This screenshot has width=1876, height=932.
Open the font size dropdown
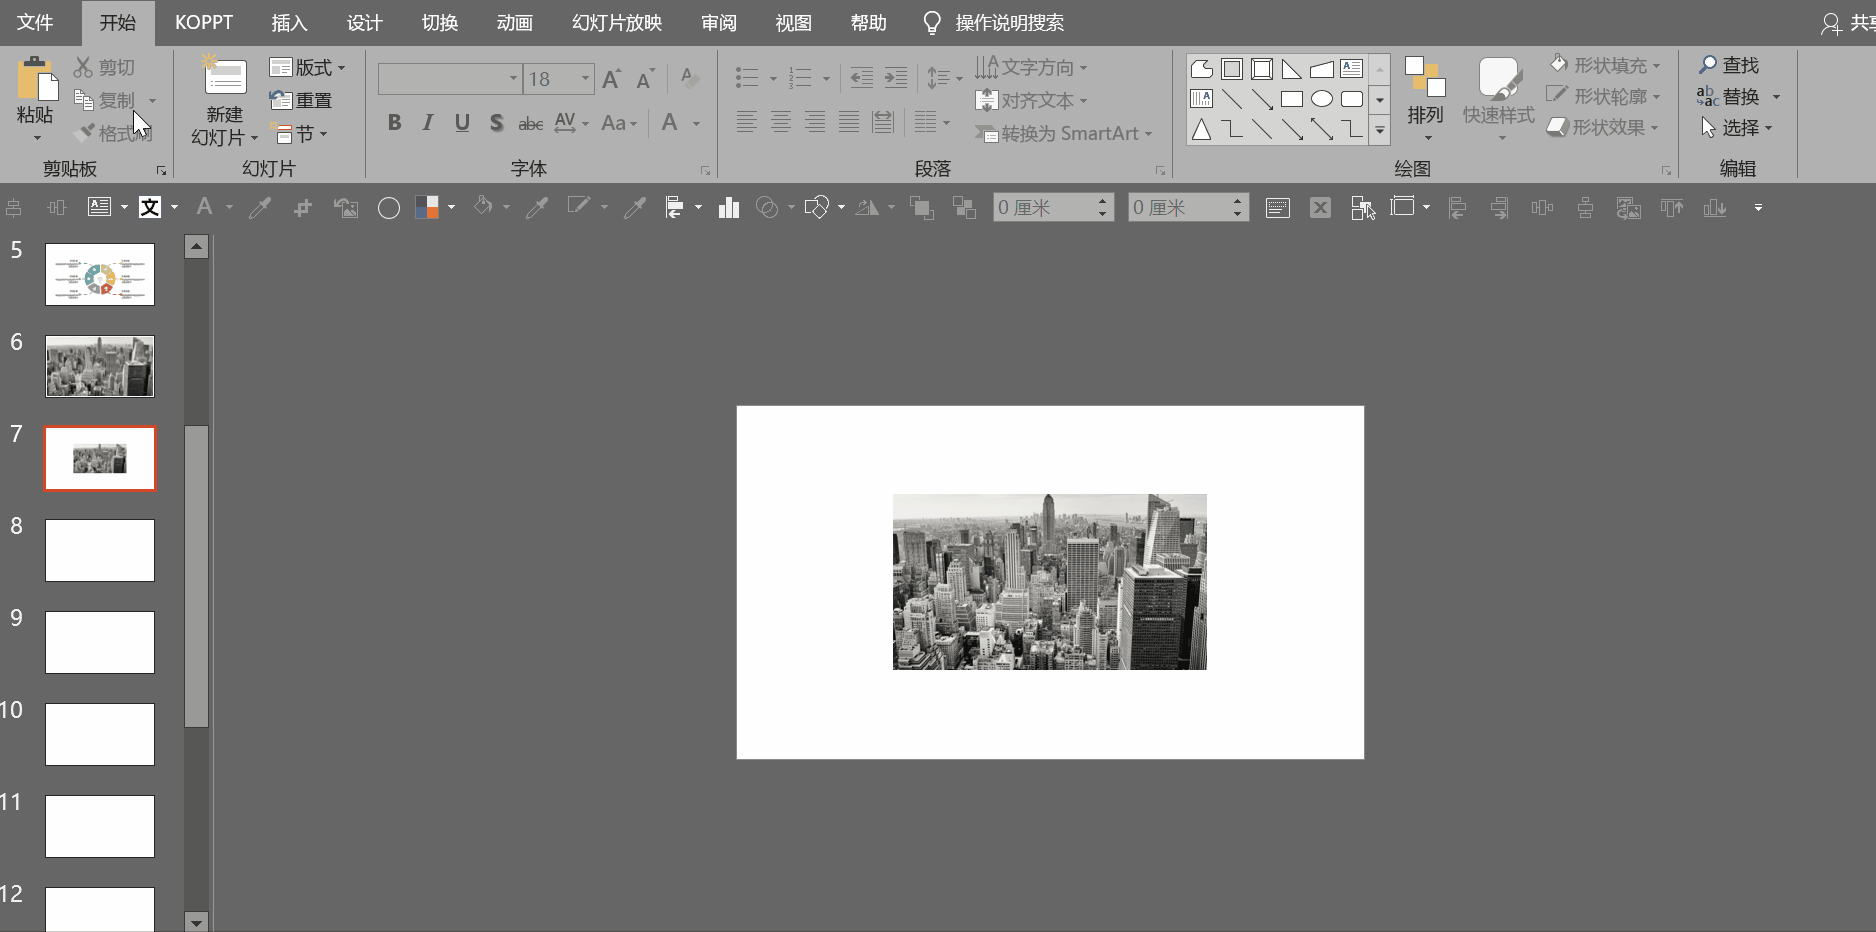pos(585,79)
